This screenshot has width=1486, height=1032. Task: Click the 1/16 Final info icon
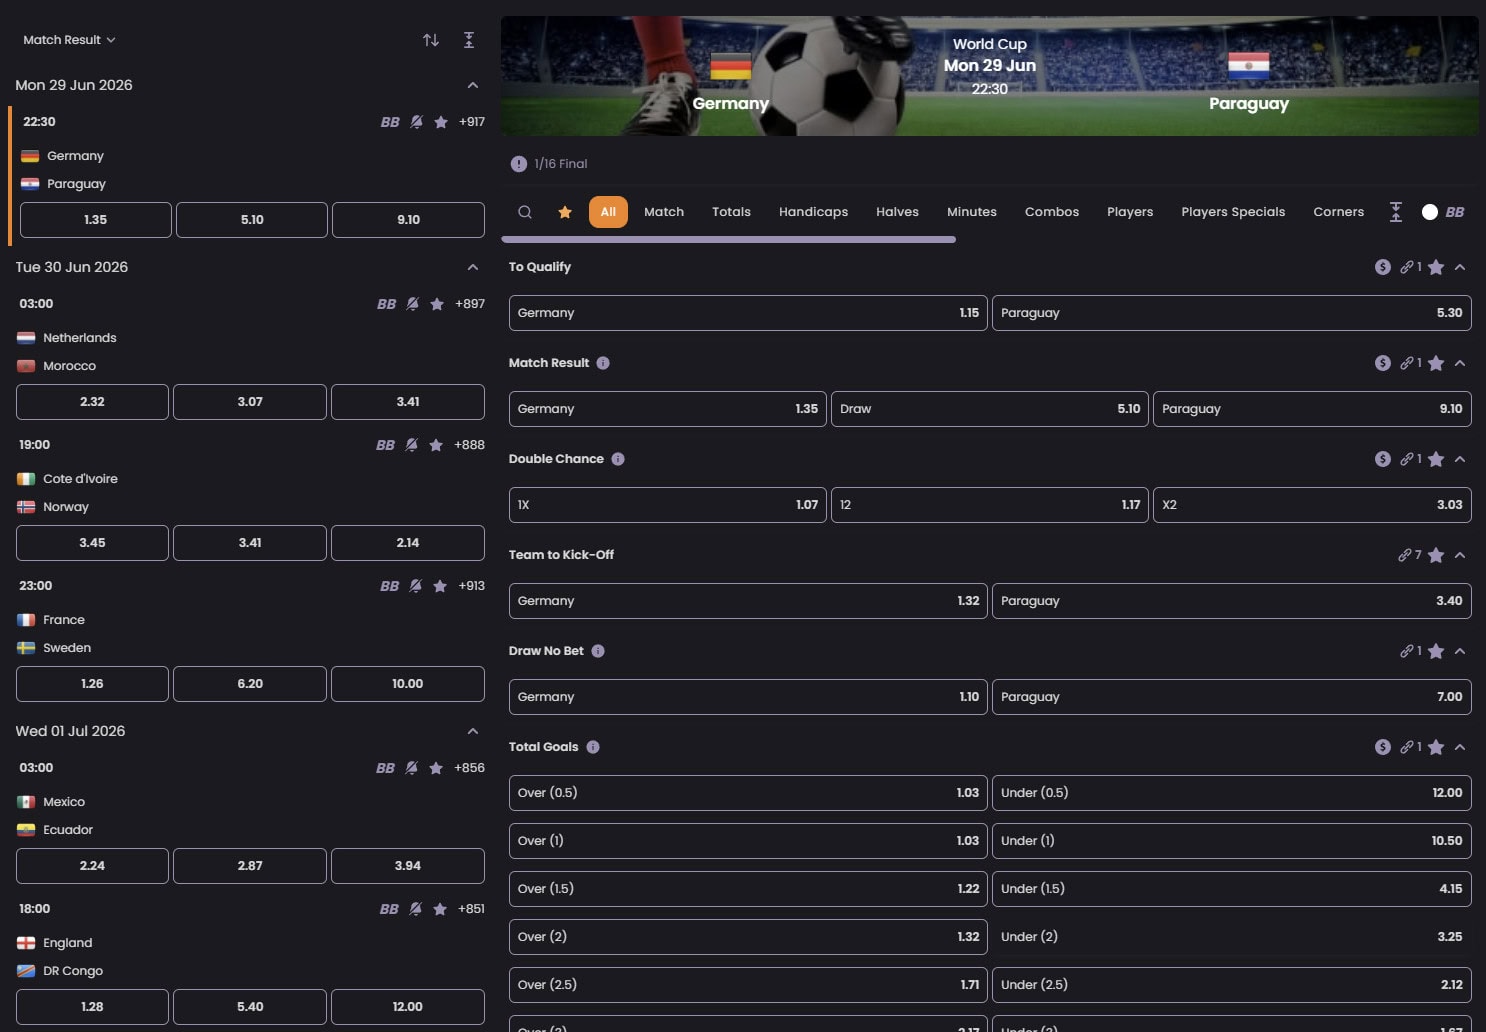point(519,164)
